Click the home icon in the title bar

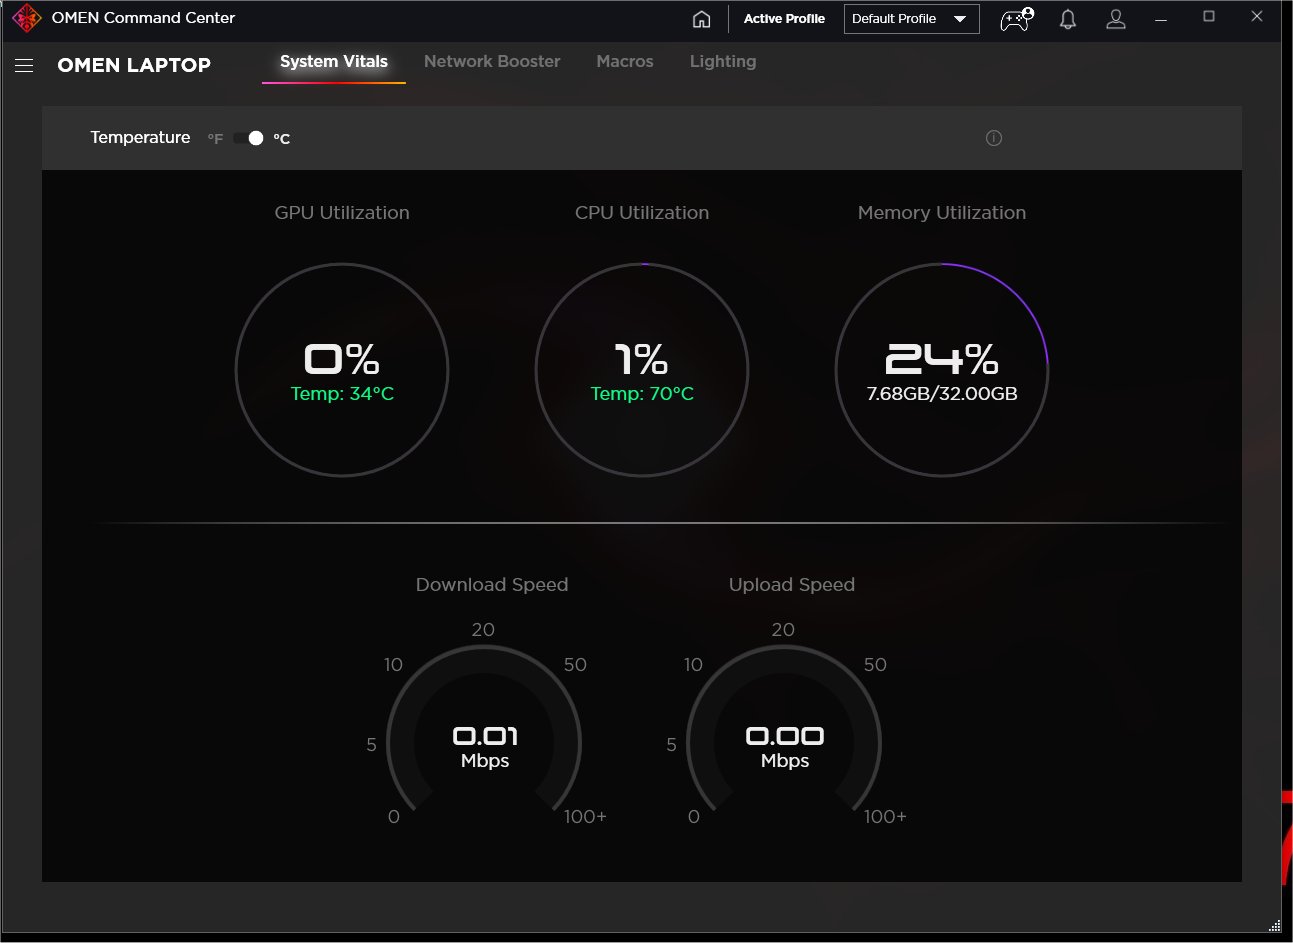coord(701,18)
